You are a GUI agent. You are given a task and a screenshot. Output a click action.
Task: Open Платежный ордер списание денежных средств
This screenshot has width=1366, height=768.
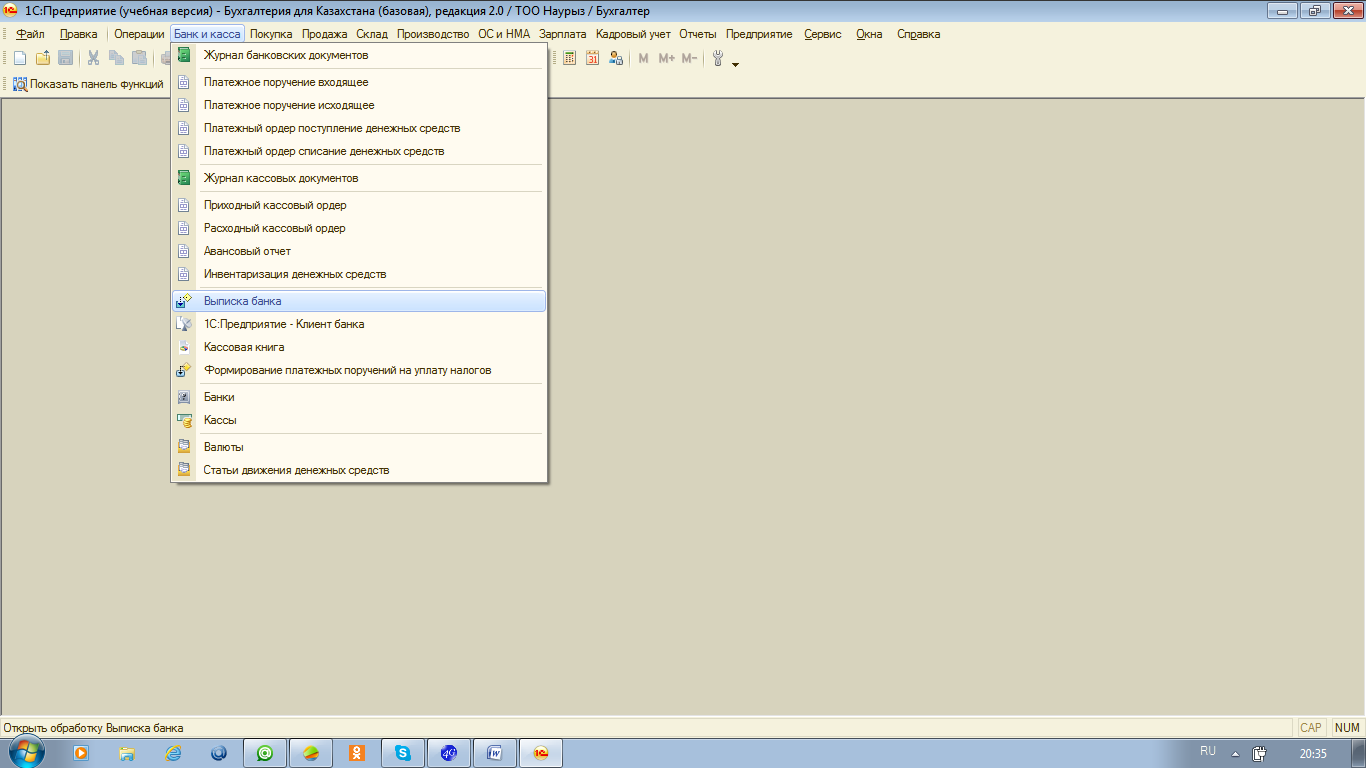point(359,151)
